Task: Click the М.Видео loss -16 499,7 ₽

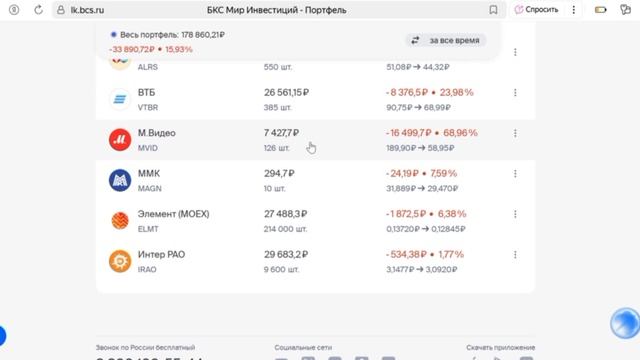Action: (x=409, y=133)
